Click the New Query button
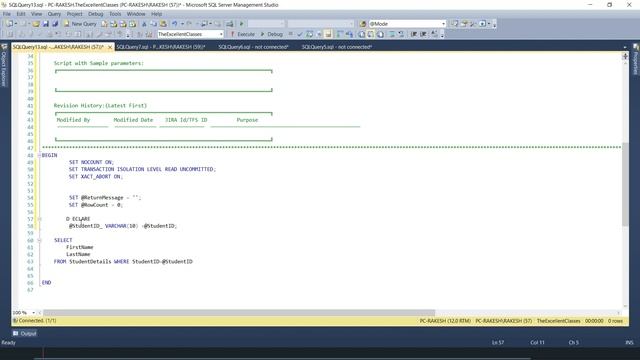The width and height of the screenshot is (640, 360). 80,24
